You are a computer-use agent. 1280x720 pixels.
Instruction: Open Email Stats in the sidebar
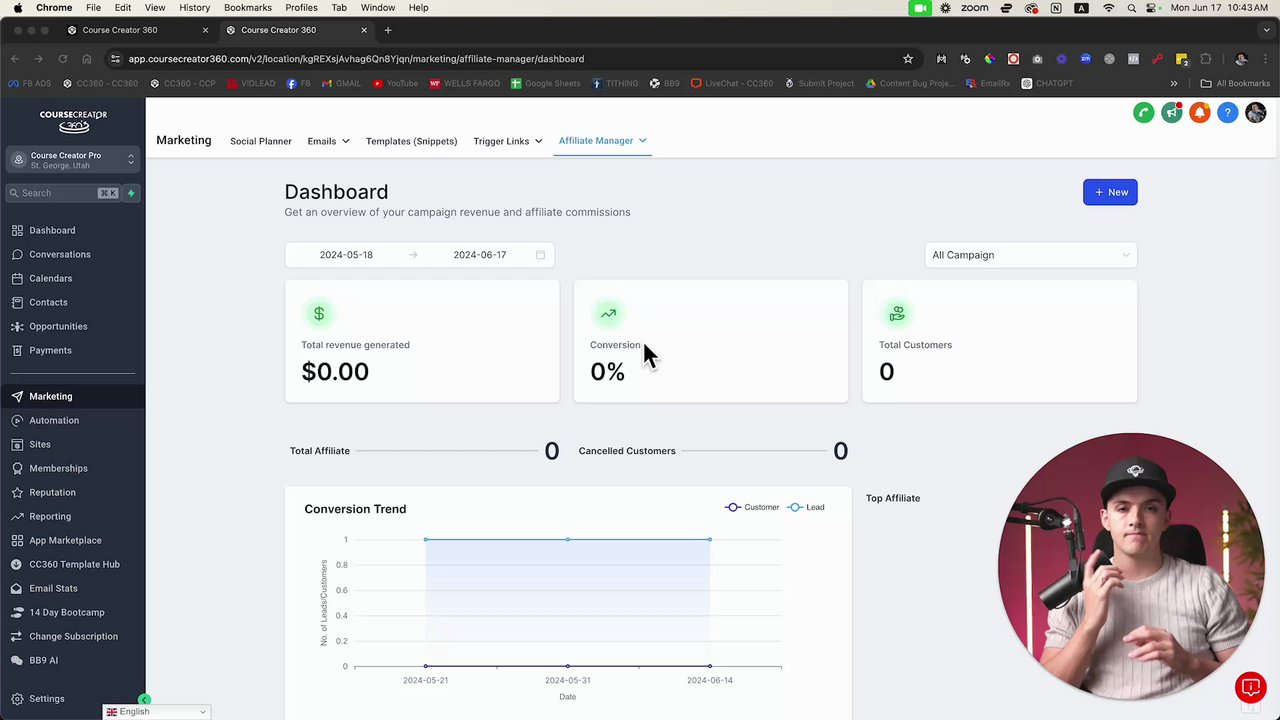[53, 588]
